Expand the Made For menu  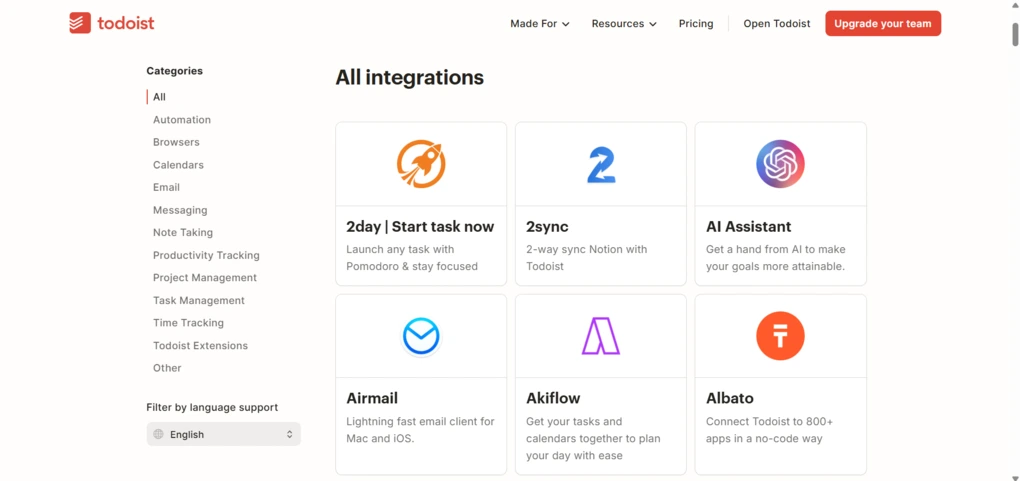[540, 23]
